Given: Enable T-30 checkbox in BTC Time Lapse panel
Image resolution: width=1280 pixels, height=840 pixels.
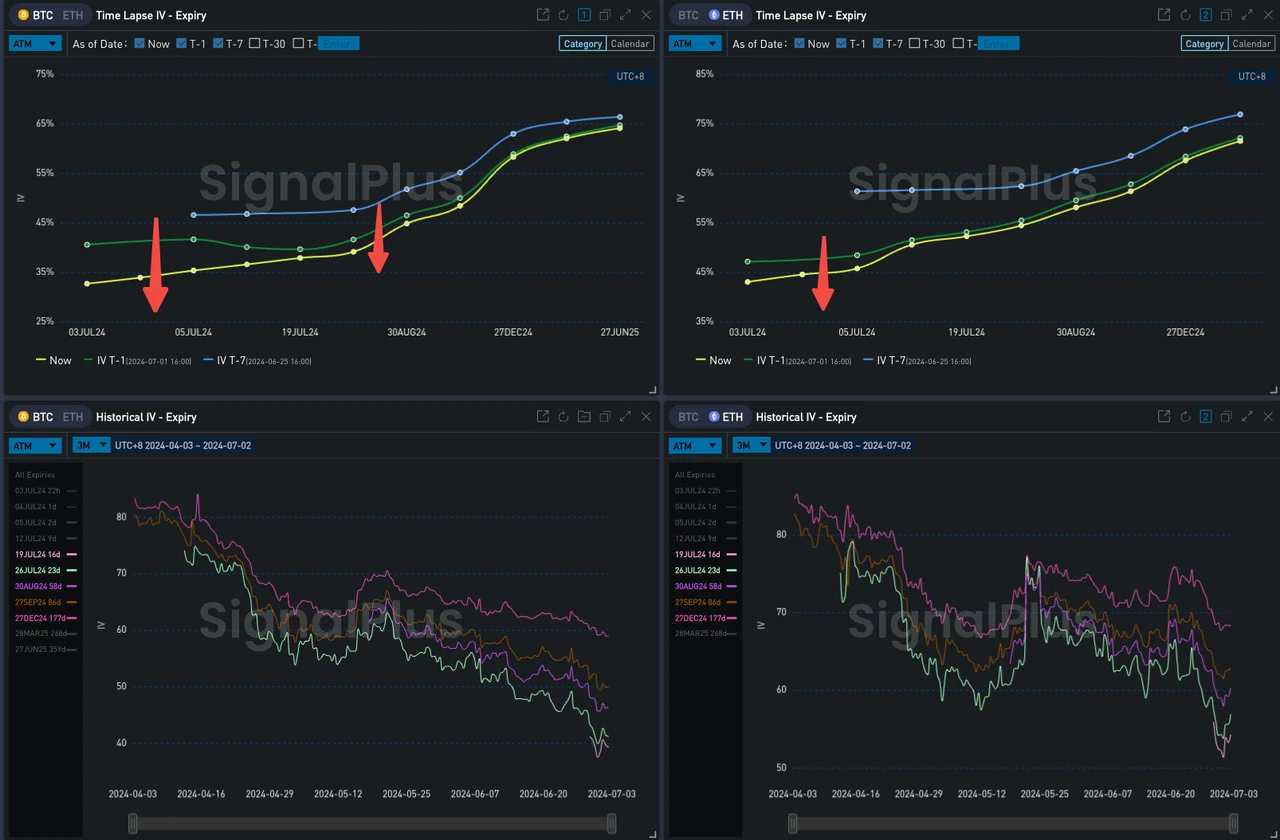Looking at the screenshot, I should [255, 44].
